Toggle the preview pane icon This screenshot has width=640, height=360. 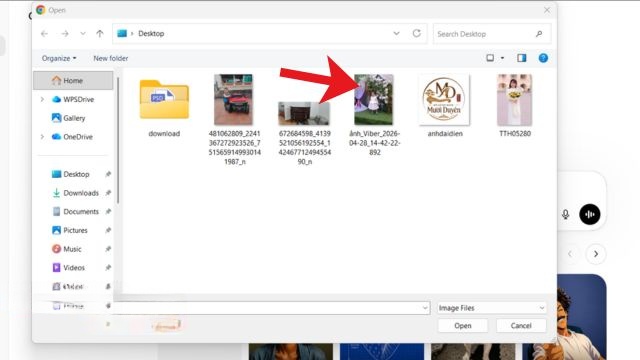point(522,58)
